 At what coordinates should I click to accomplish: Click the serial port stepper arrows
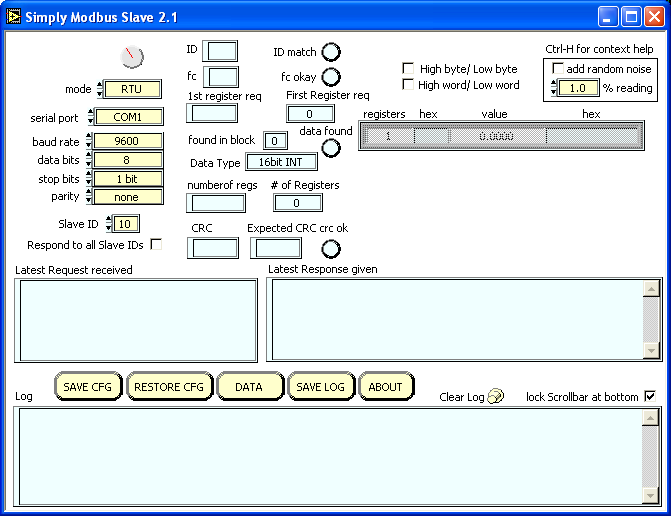tap(90, 116)
